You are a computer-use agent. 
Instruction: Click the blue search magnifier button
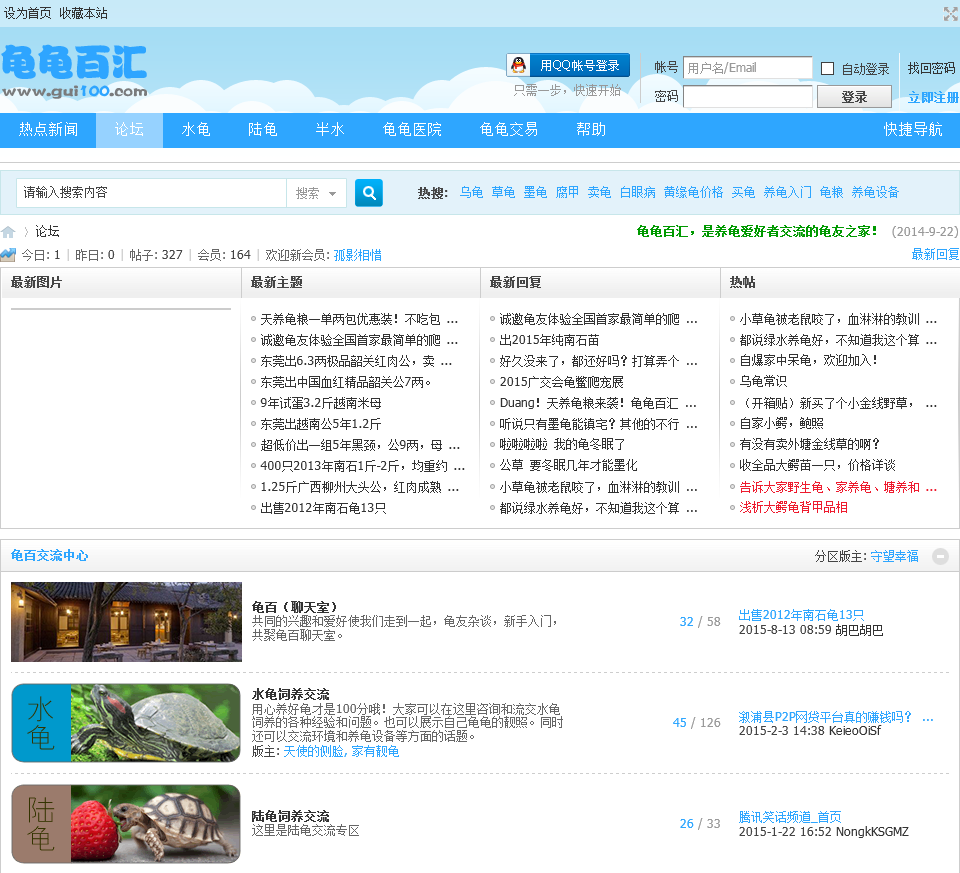[x=369, y=193]
